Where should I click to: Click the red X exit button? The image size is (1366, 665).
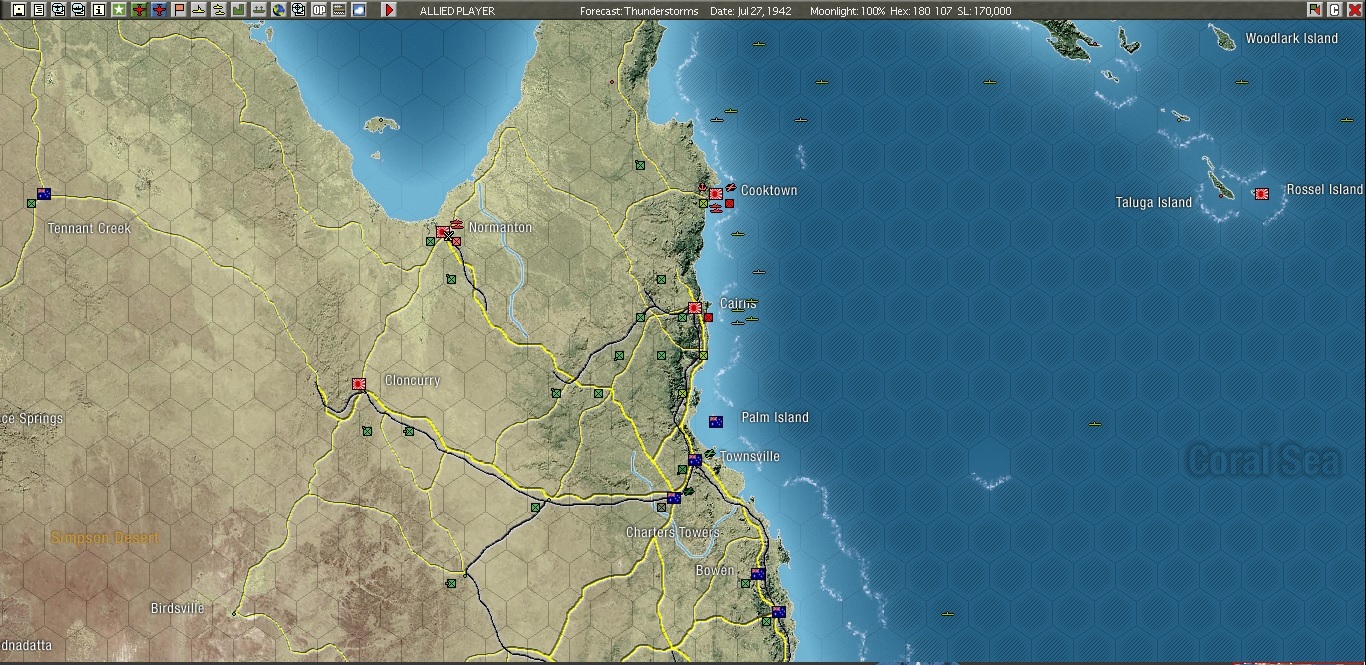(x=1355, y=10)
